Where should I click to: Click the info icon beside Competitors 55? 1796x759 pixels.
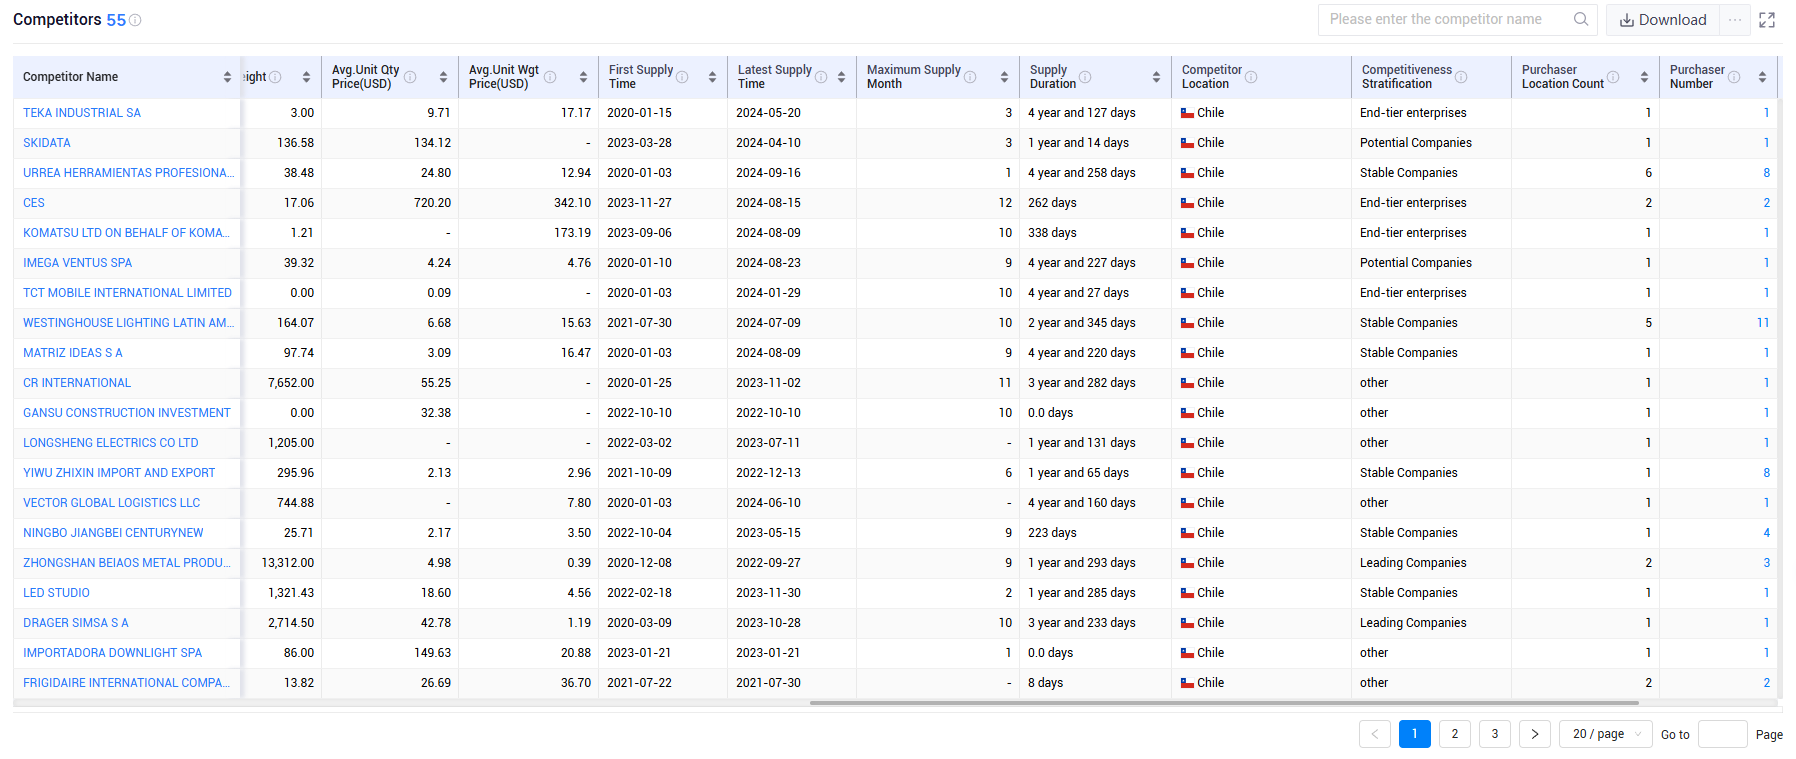tap(135, 20)
